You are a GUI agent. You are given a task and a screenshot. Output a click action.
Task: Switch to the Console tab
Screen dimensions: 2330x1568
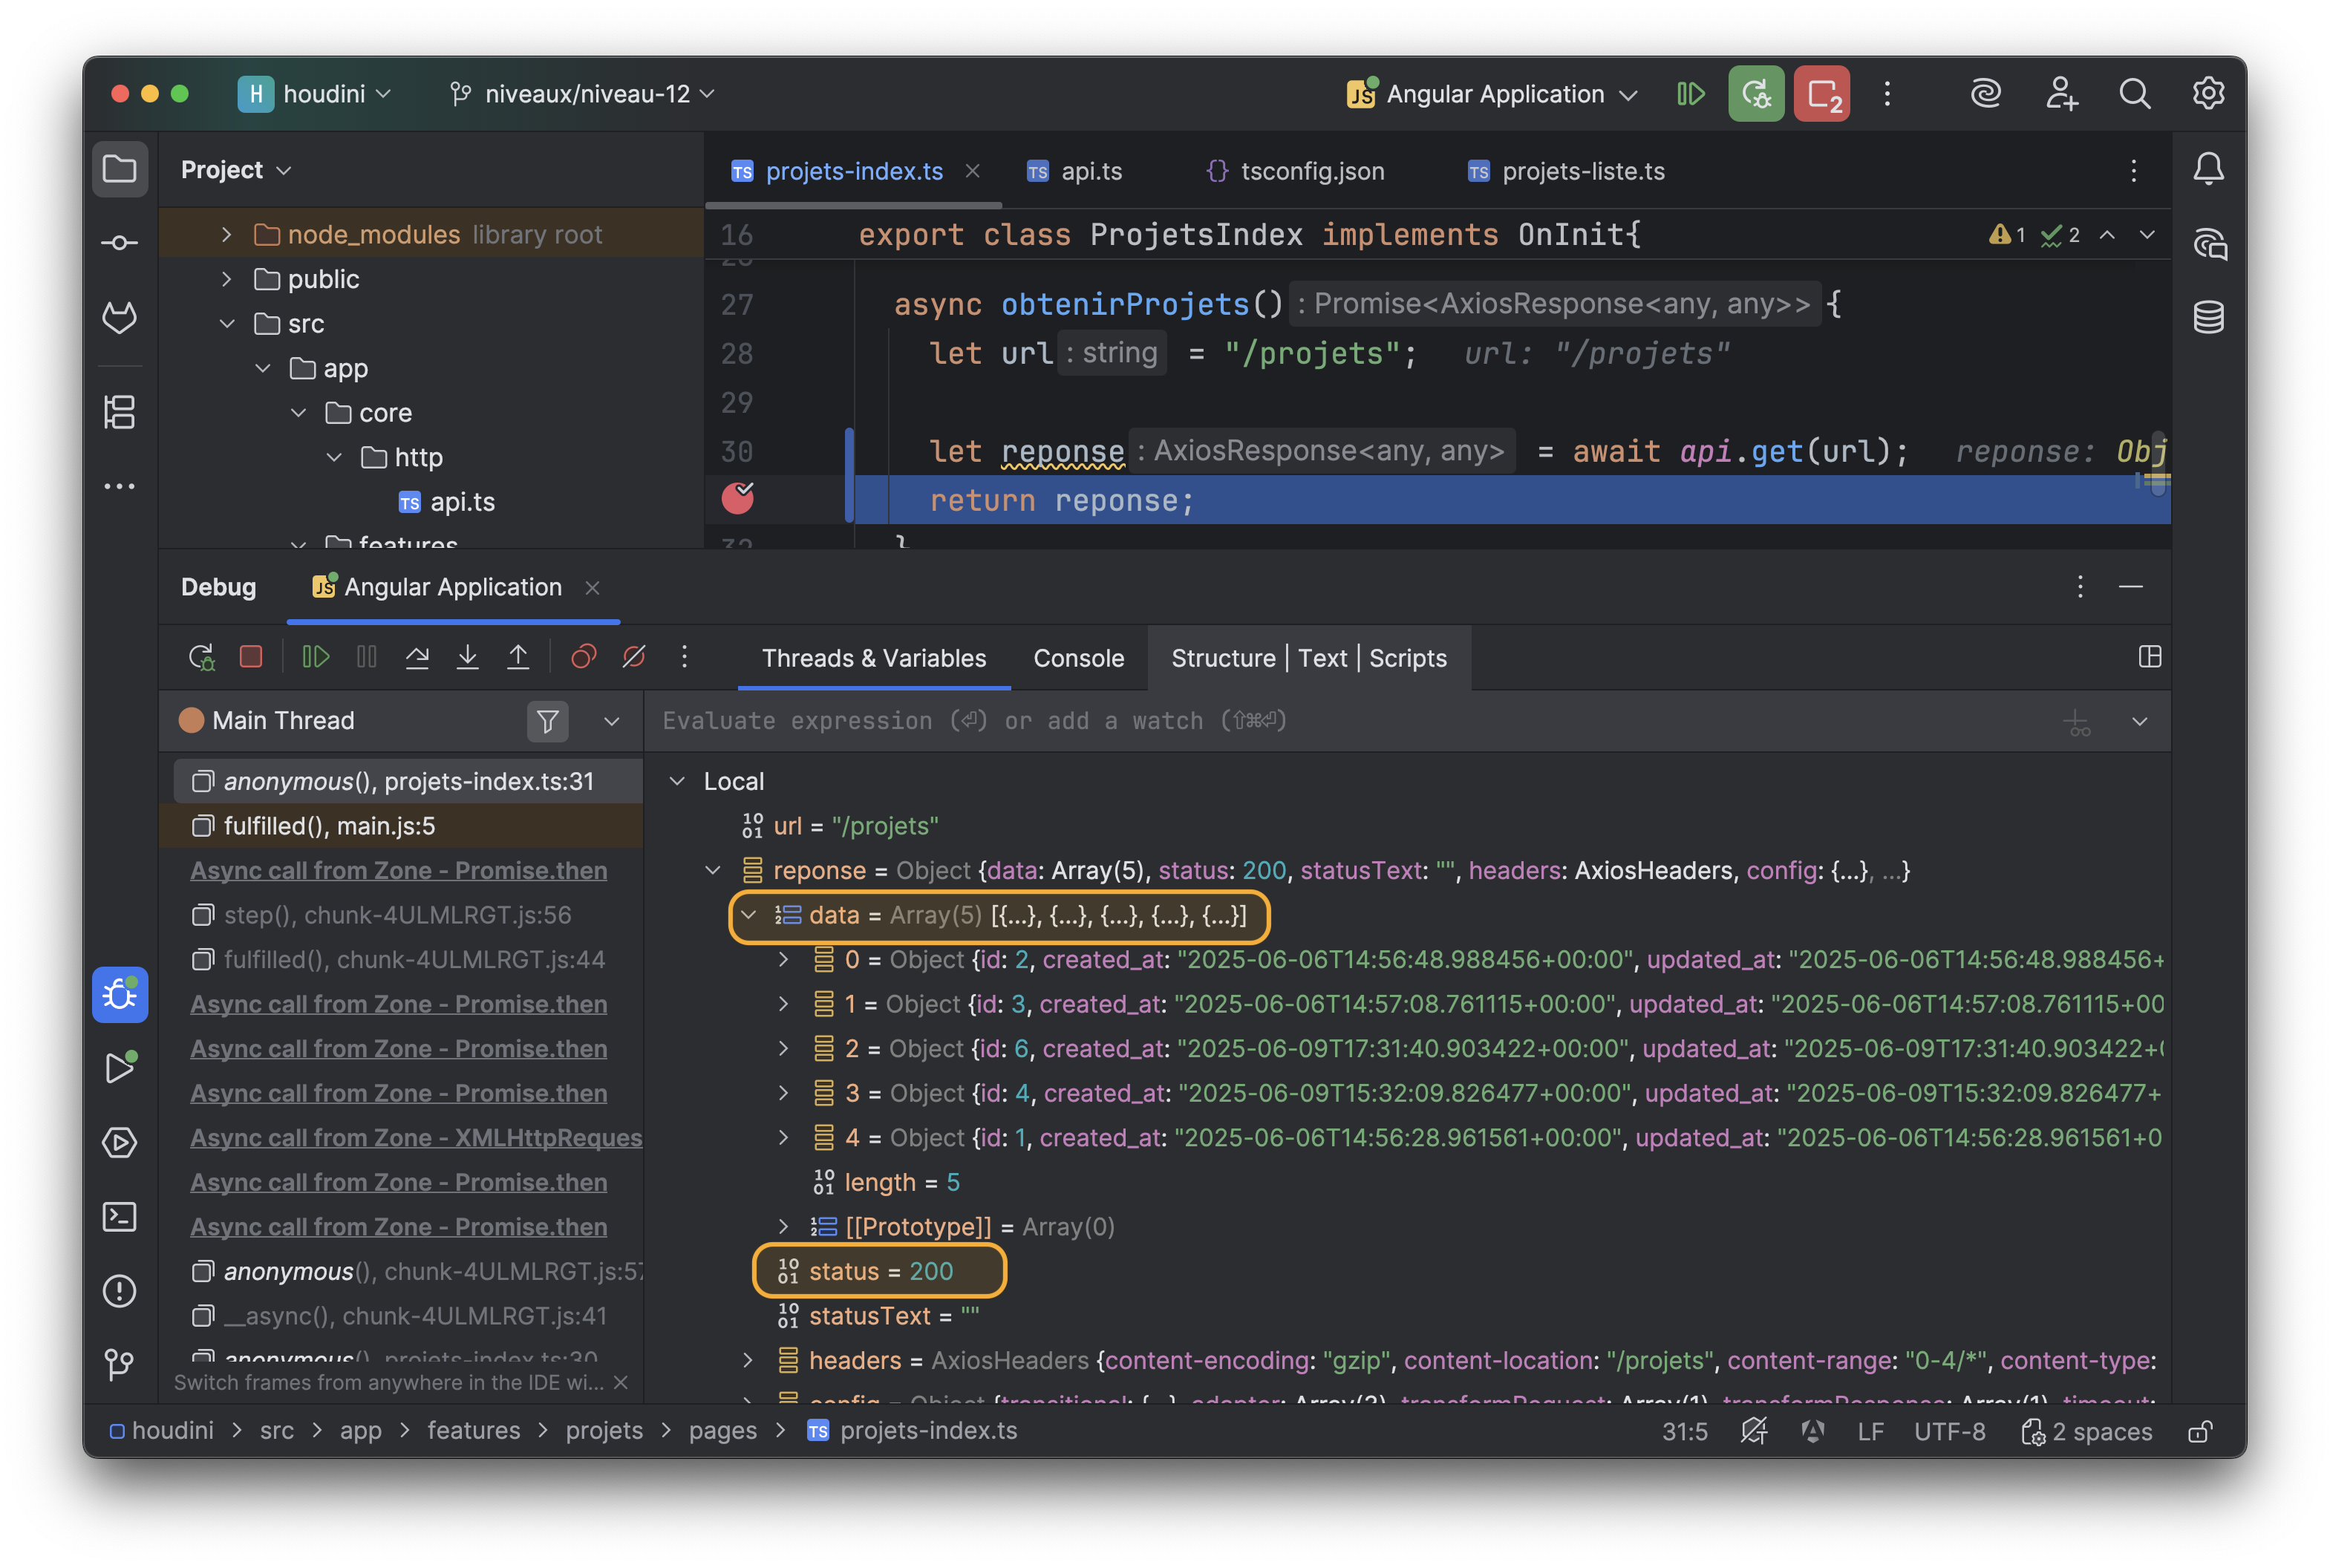pyautogui.click(x=1078, y=658)
